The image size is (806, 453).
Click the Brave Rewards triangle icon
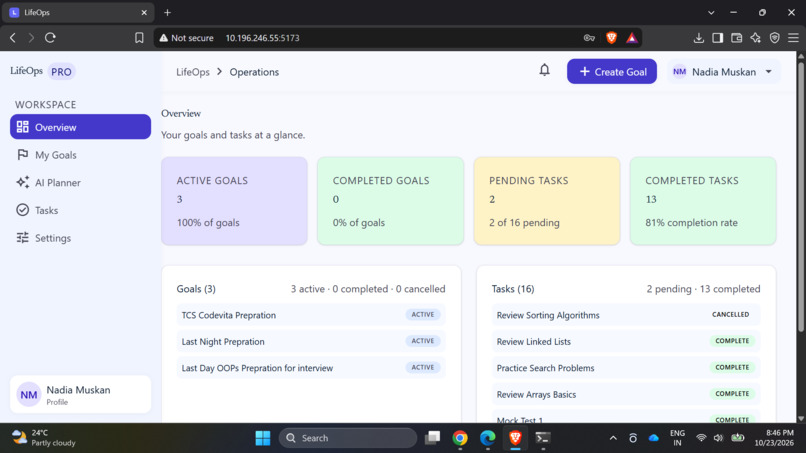tap(632, 38)
